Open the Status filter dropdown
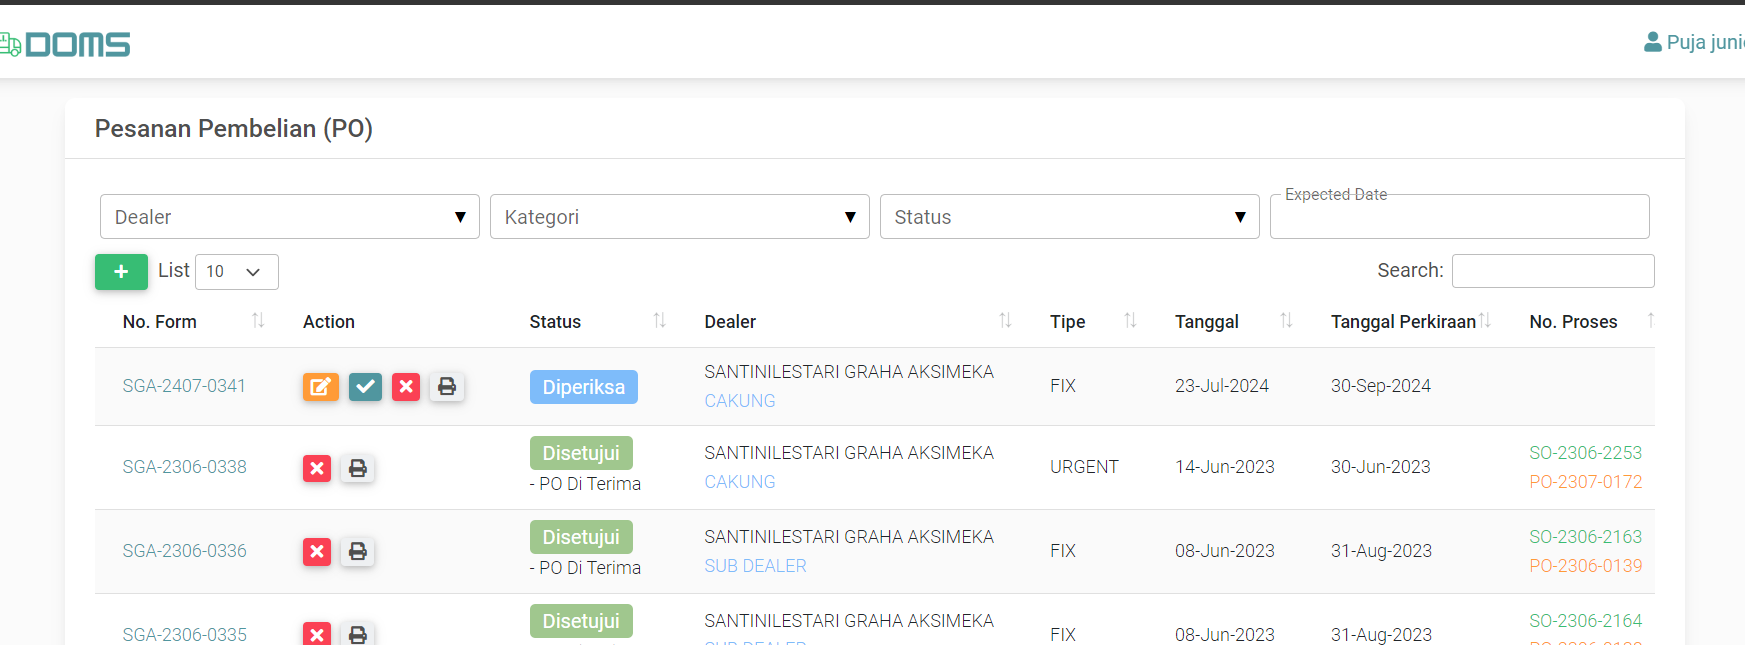This screenshot has height=645, width=1745. coord(1069,217)
